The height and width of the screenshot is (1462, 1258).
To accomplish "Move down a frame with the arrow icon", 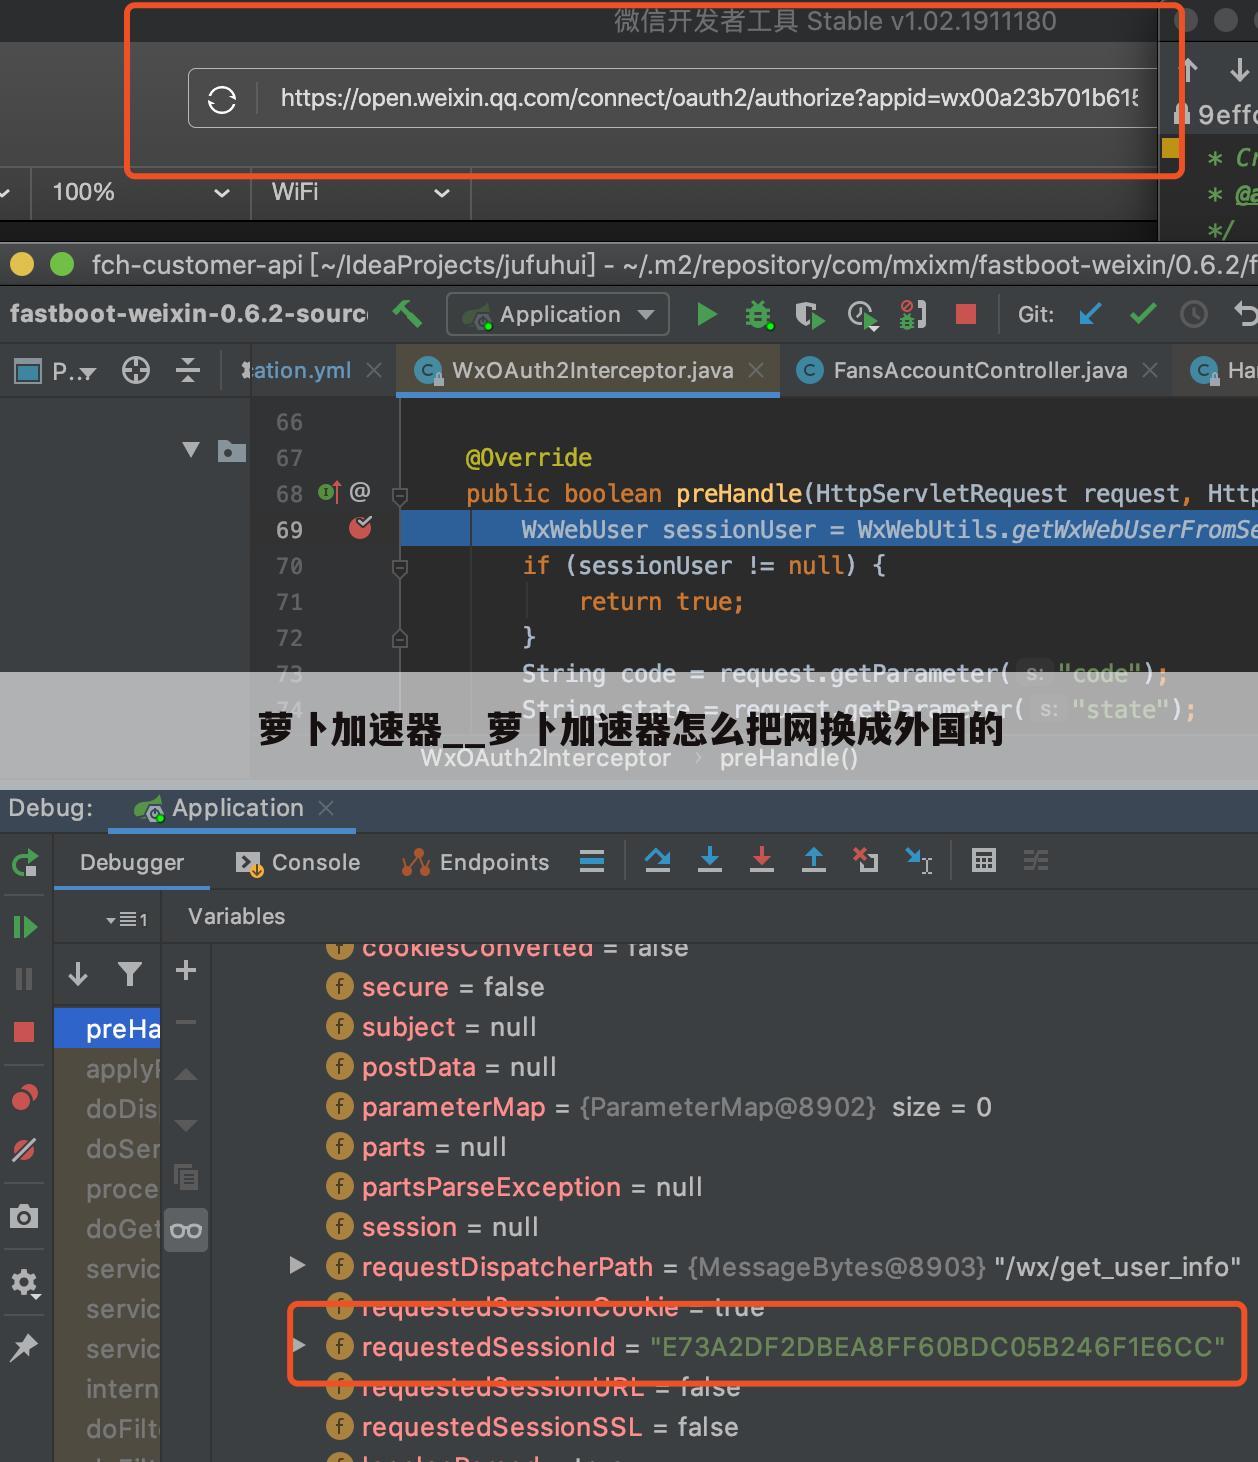I will [78, 973].
